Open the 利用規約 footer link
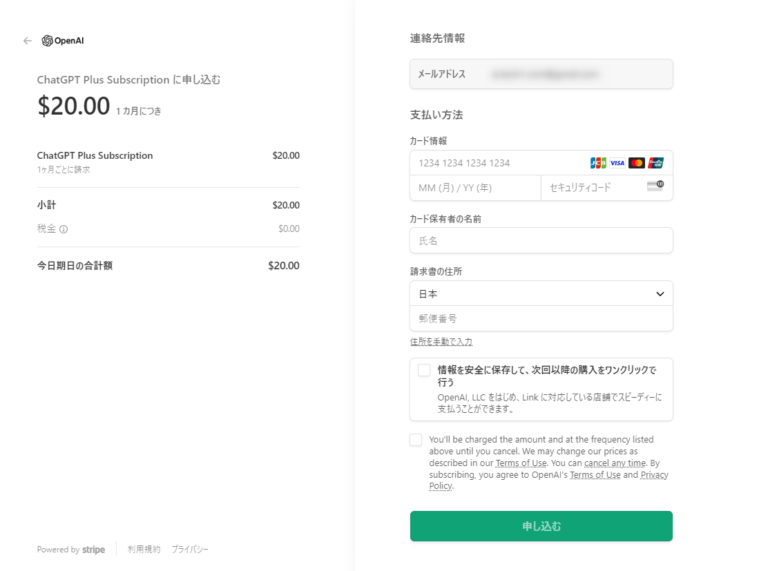Viewport: 768px width, 571px height. [143, 550]
